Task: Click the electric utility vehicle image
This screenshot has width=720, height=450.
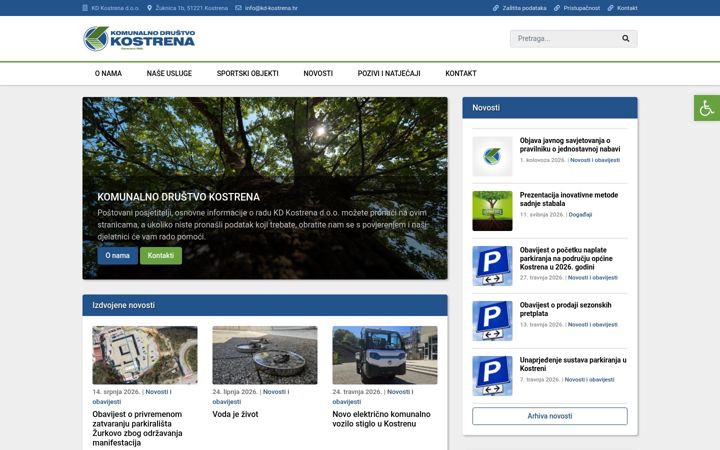Action: (385, 355)
